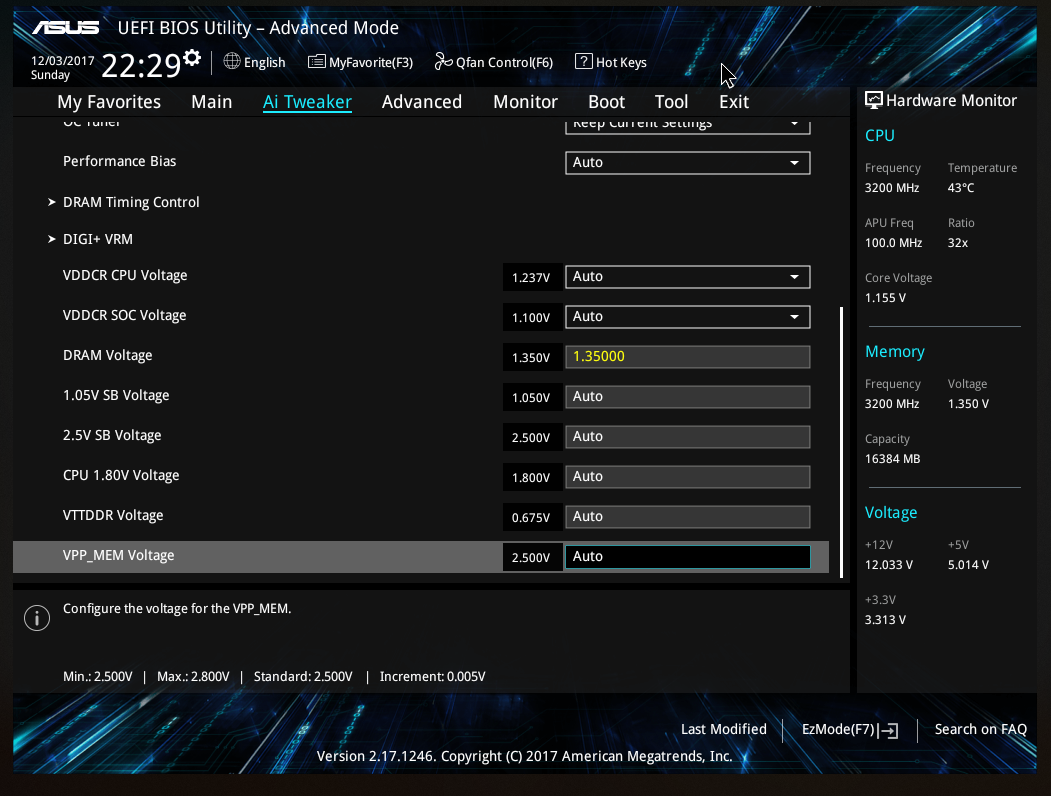Click the settings gear next to the clock
1051x796 pixels.
(x=192, y=58)
